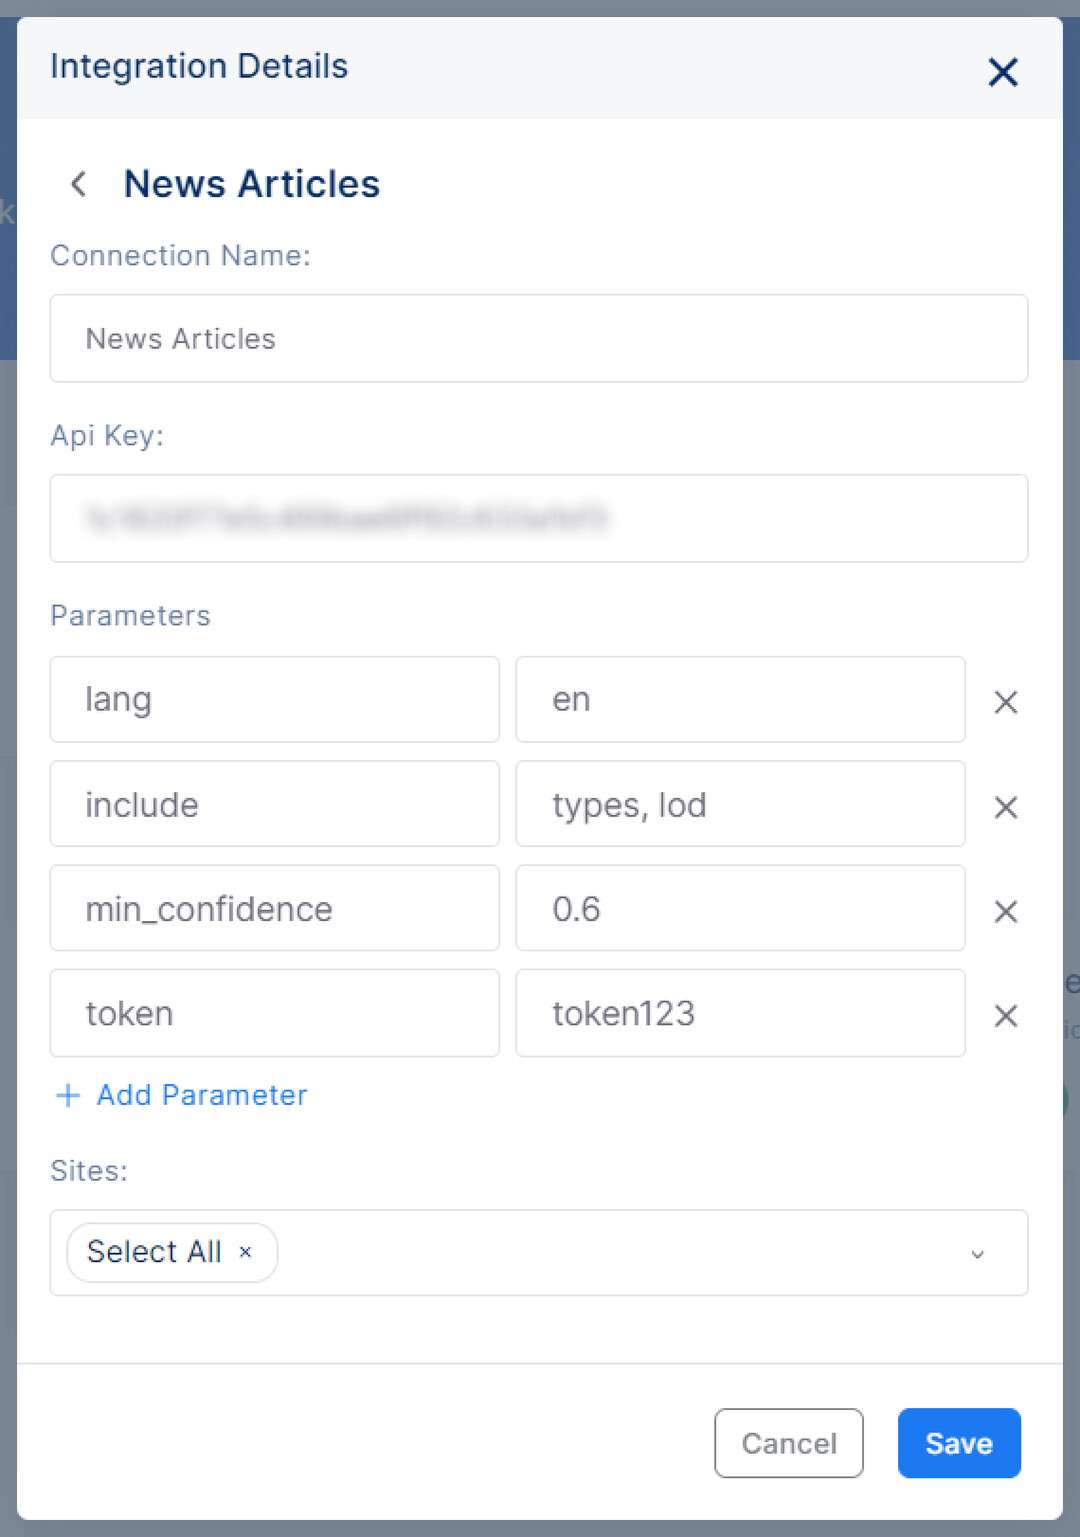The image size is (1080, 1537).
Task: Save the integration settings
Action: 959,1443
